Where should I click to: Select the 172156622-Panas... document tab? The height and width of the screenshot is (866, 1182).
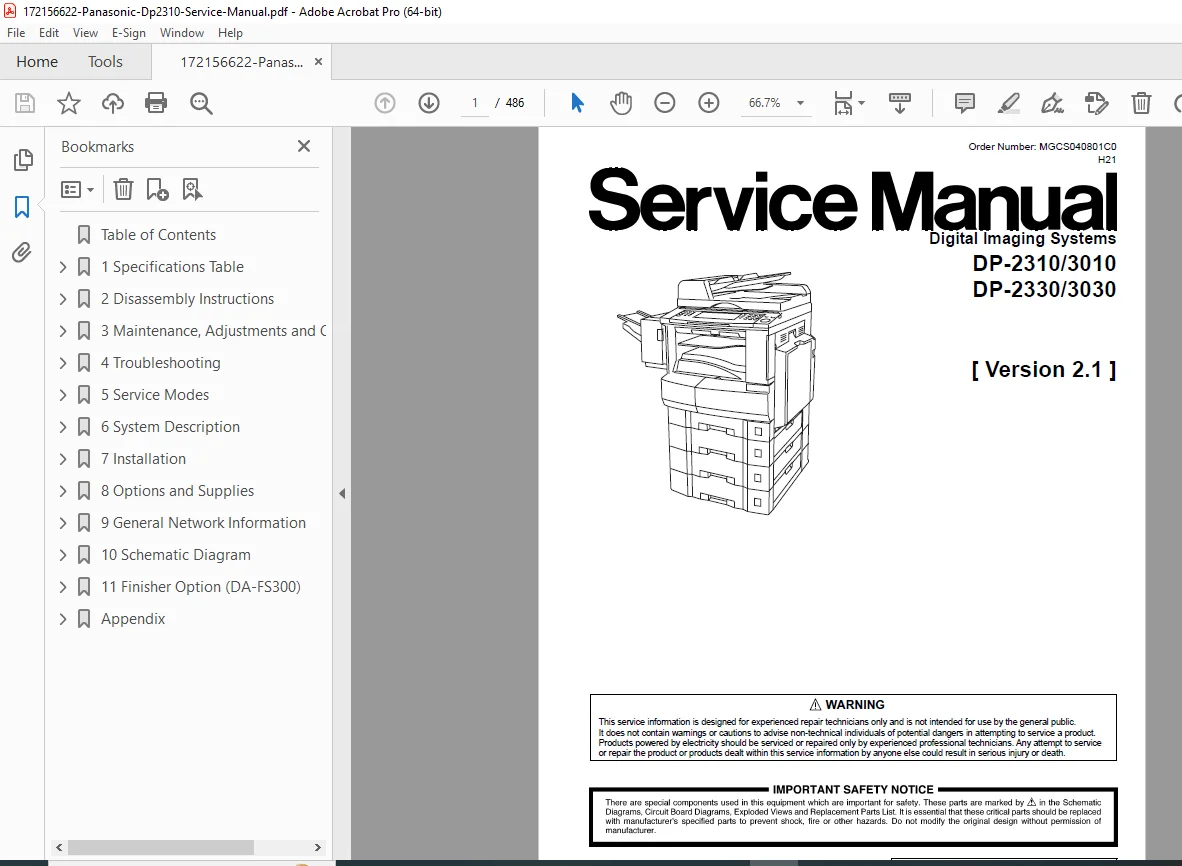tap(241, 63)
